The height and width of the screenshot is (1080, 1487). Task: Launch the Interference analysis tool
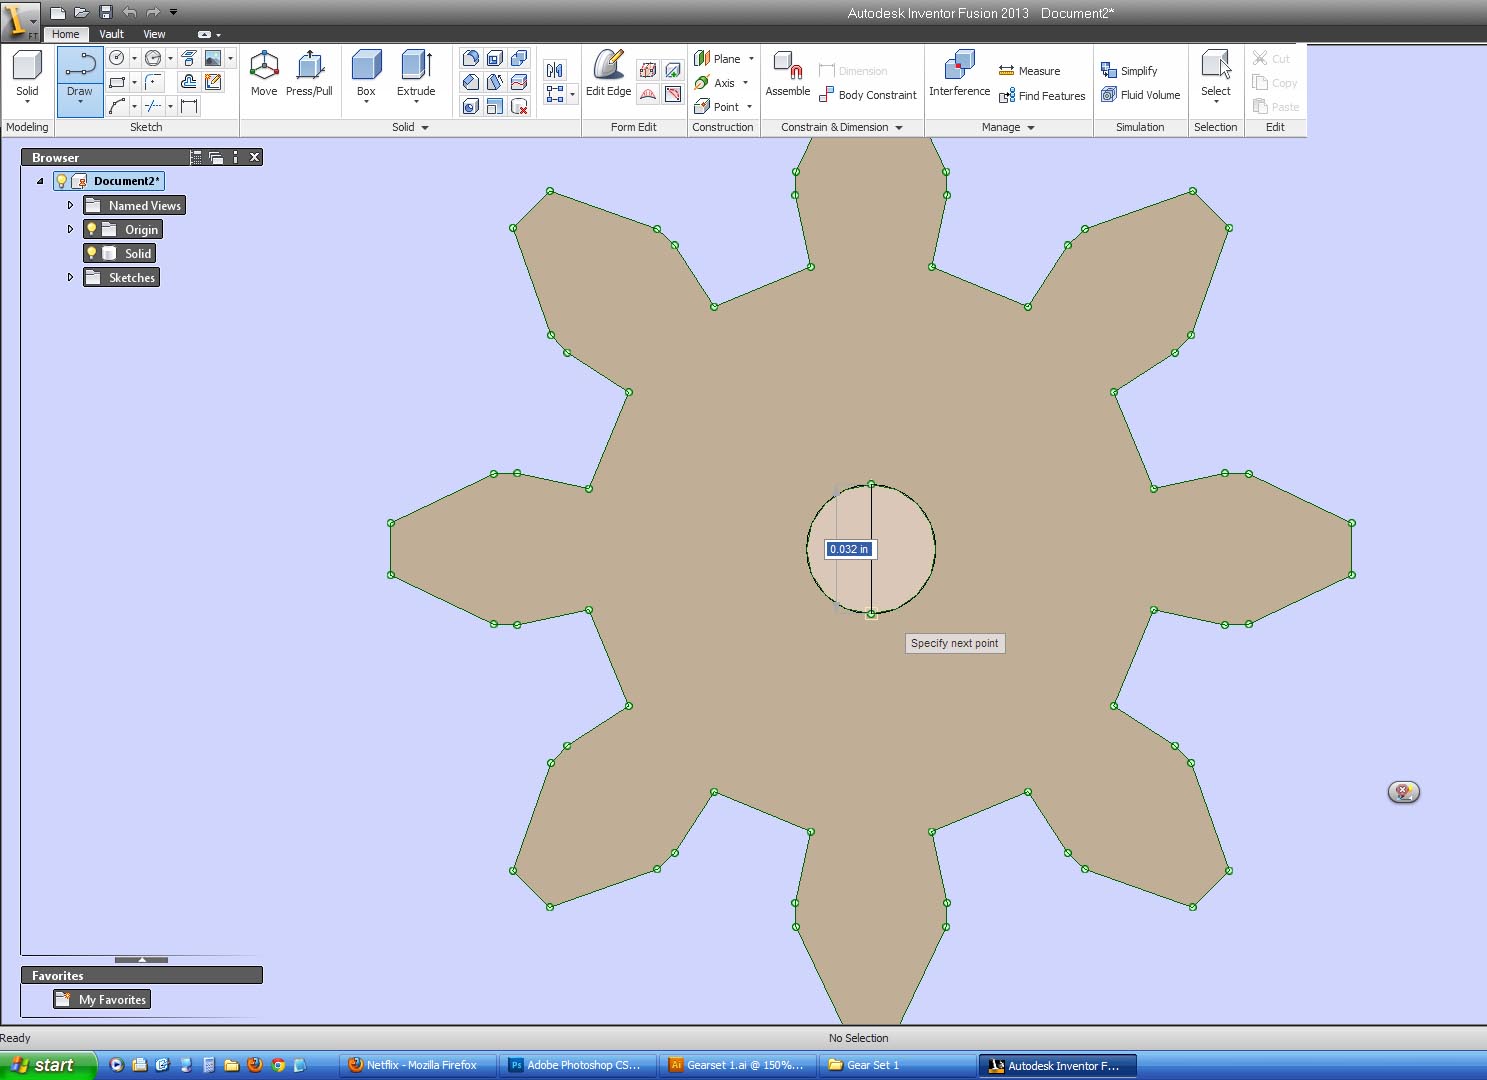959,75
